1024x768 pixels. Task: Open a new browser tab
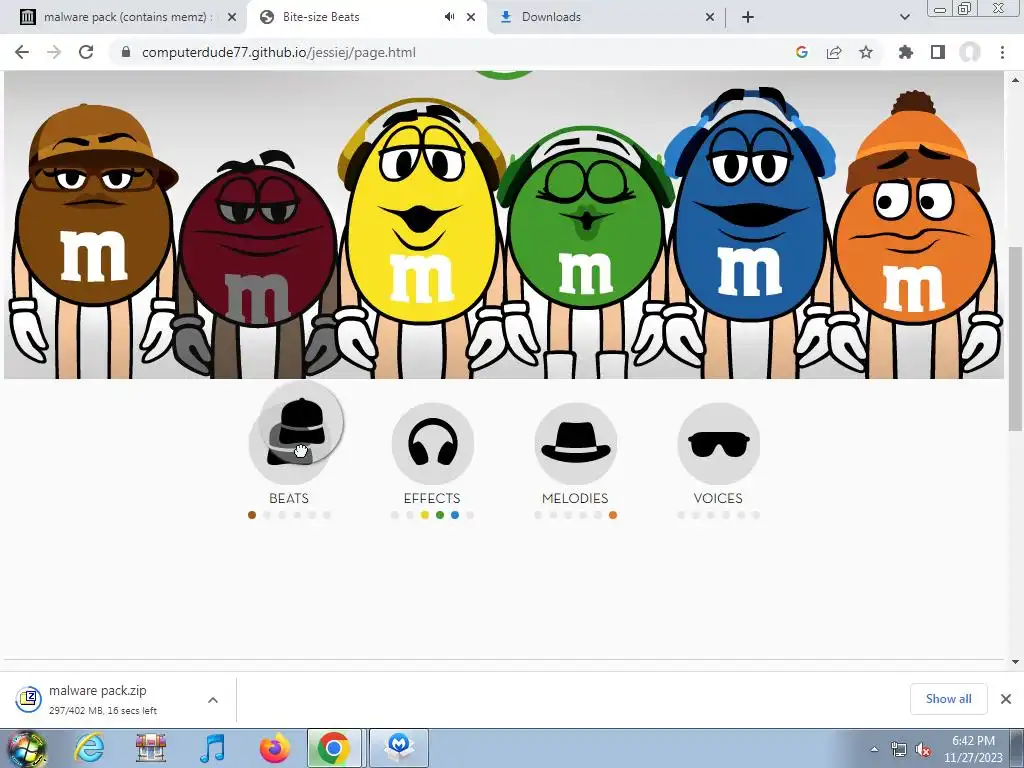(748, 17)
